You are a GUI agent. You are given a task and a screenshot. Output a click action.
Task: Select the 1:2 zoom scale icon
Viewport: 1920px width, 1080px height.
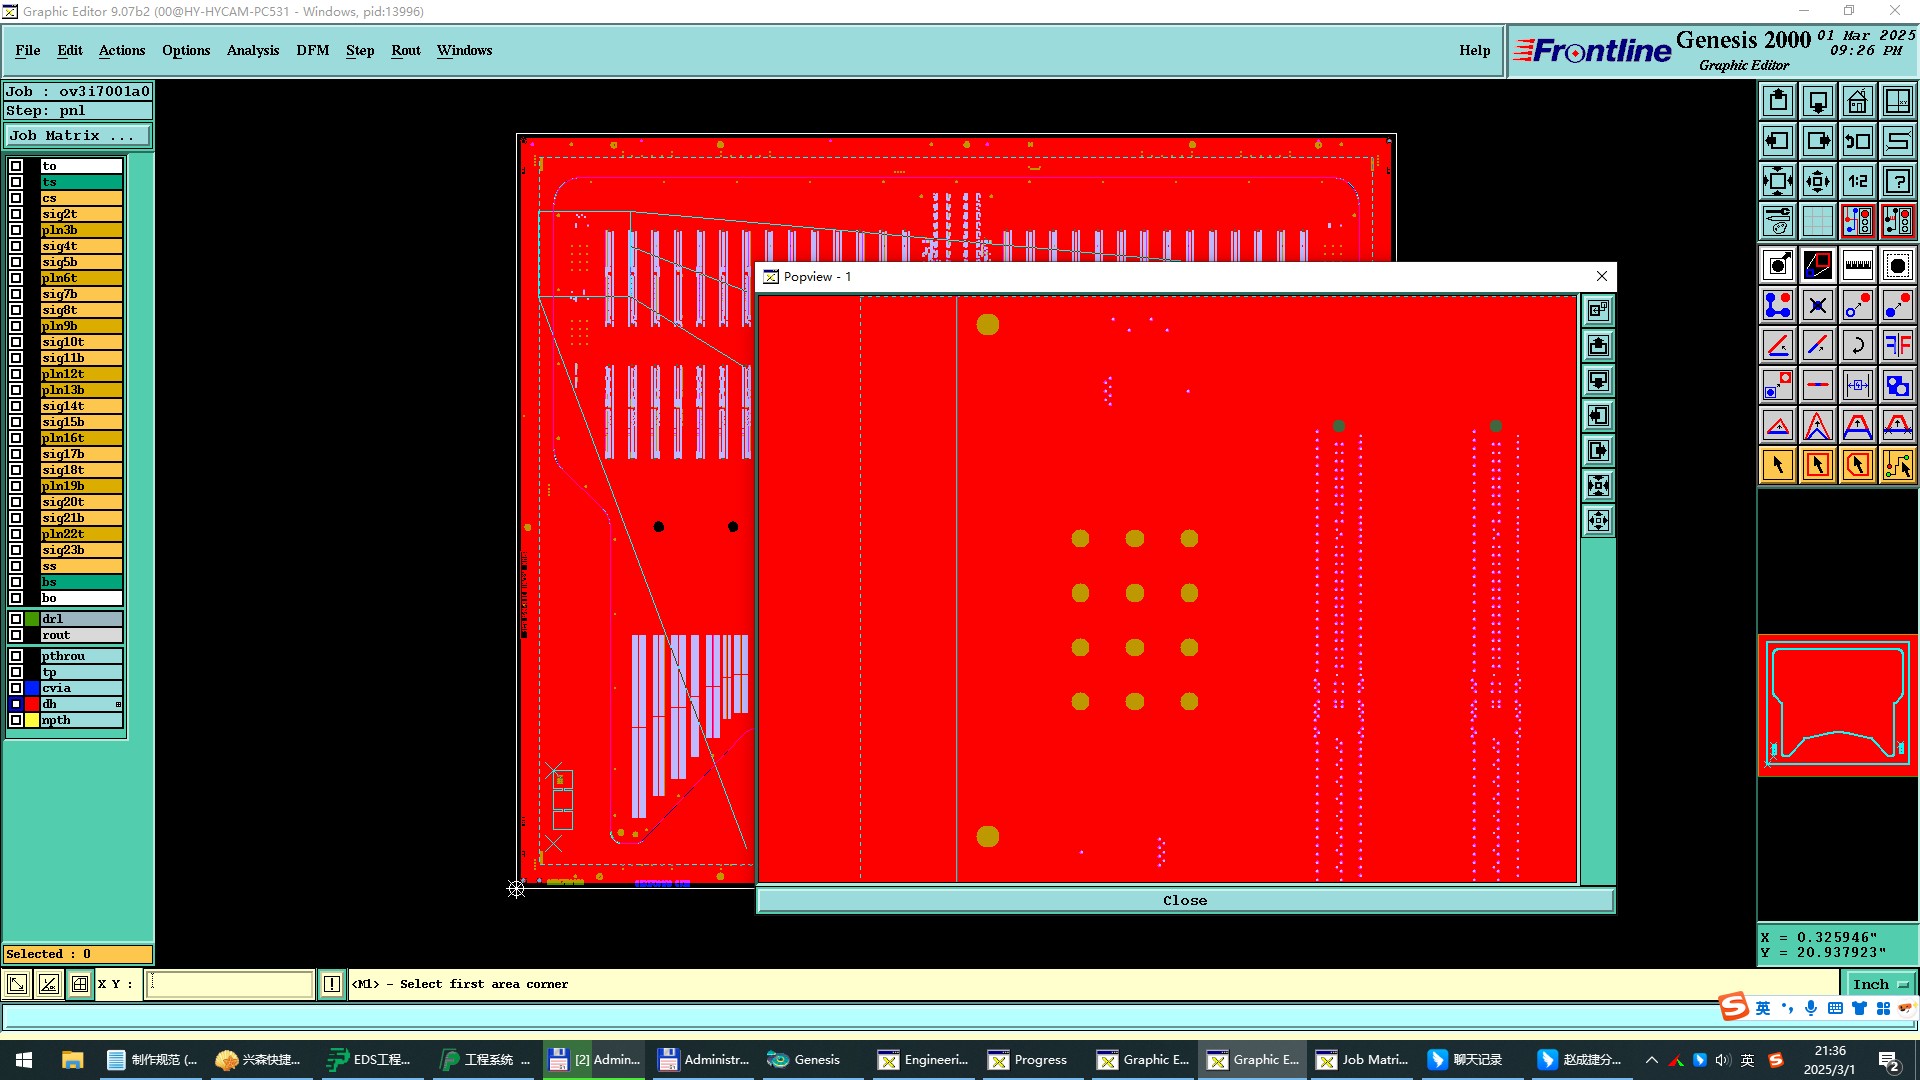pos(1857,181)
